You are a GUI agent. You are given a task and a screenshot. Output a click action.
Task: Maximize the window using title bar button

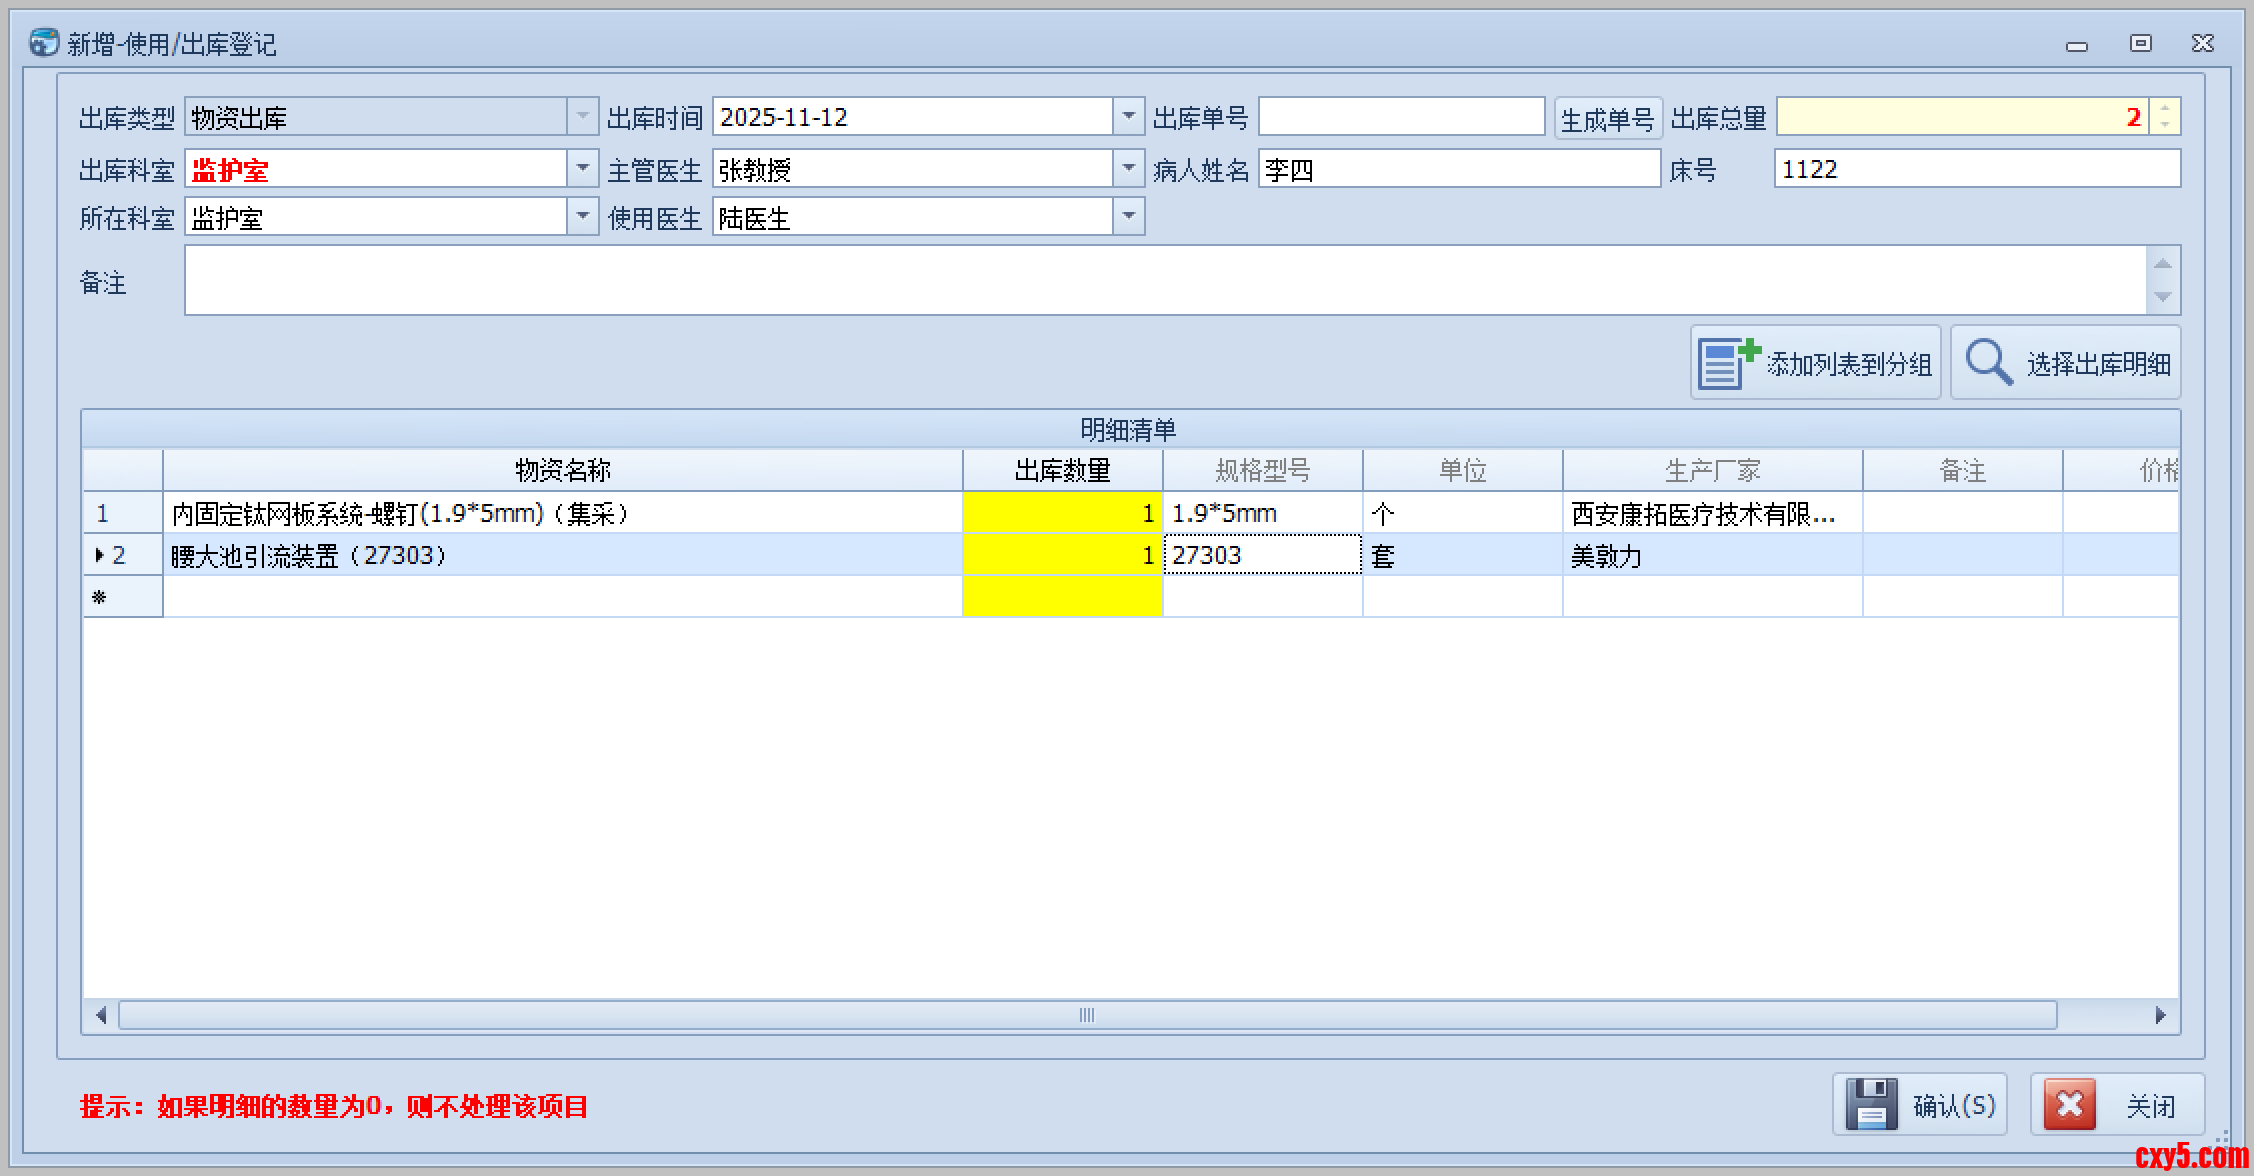click(2140, 43)
